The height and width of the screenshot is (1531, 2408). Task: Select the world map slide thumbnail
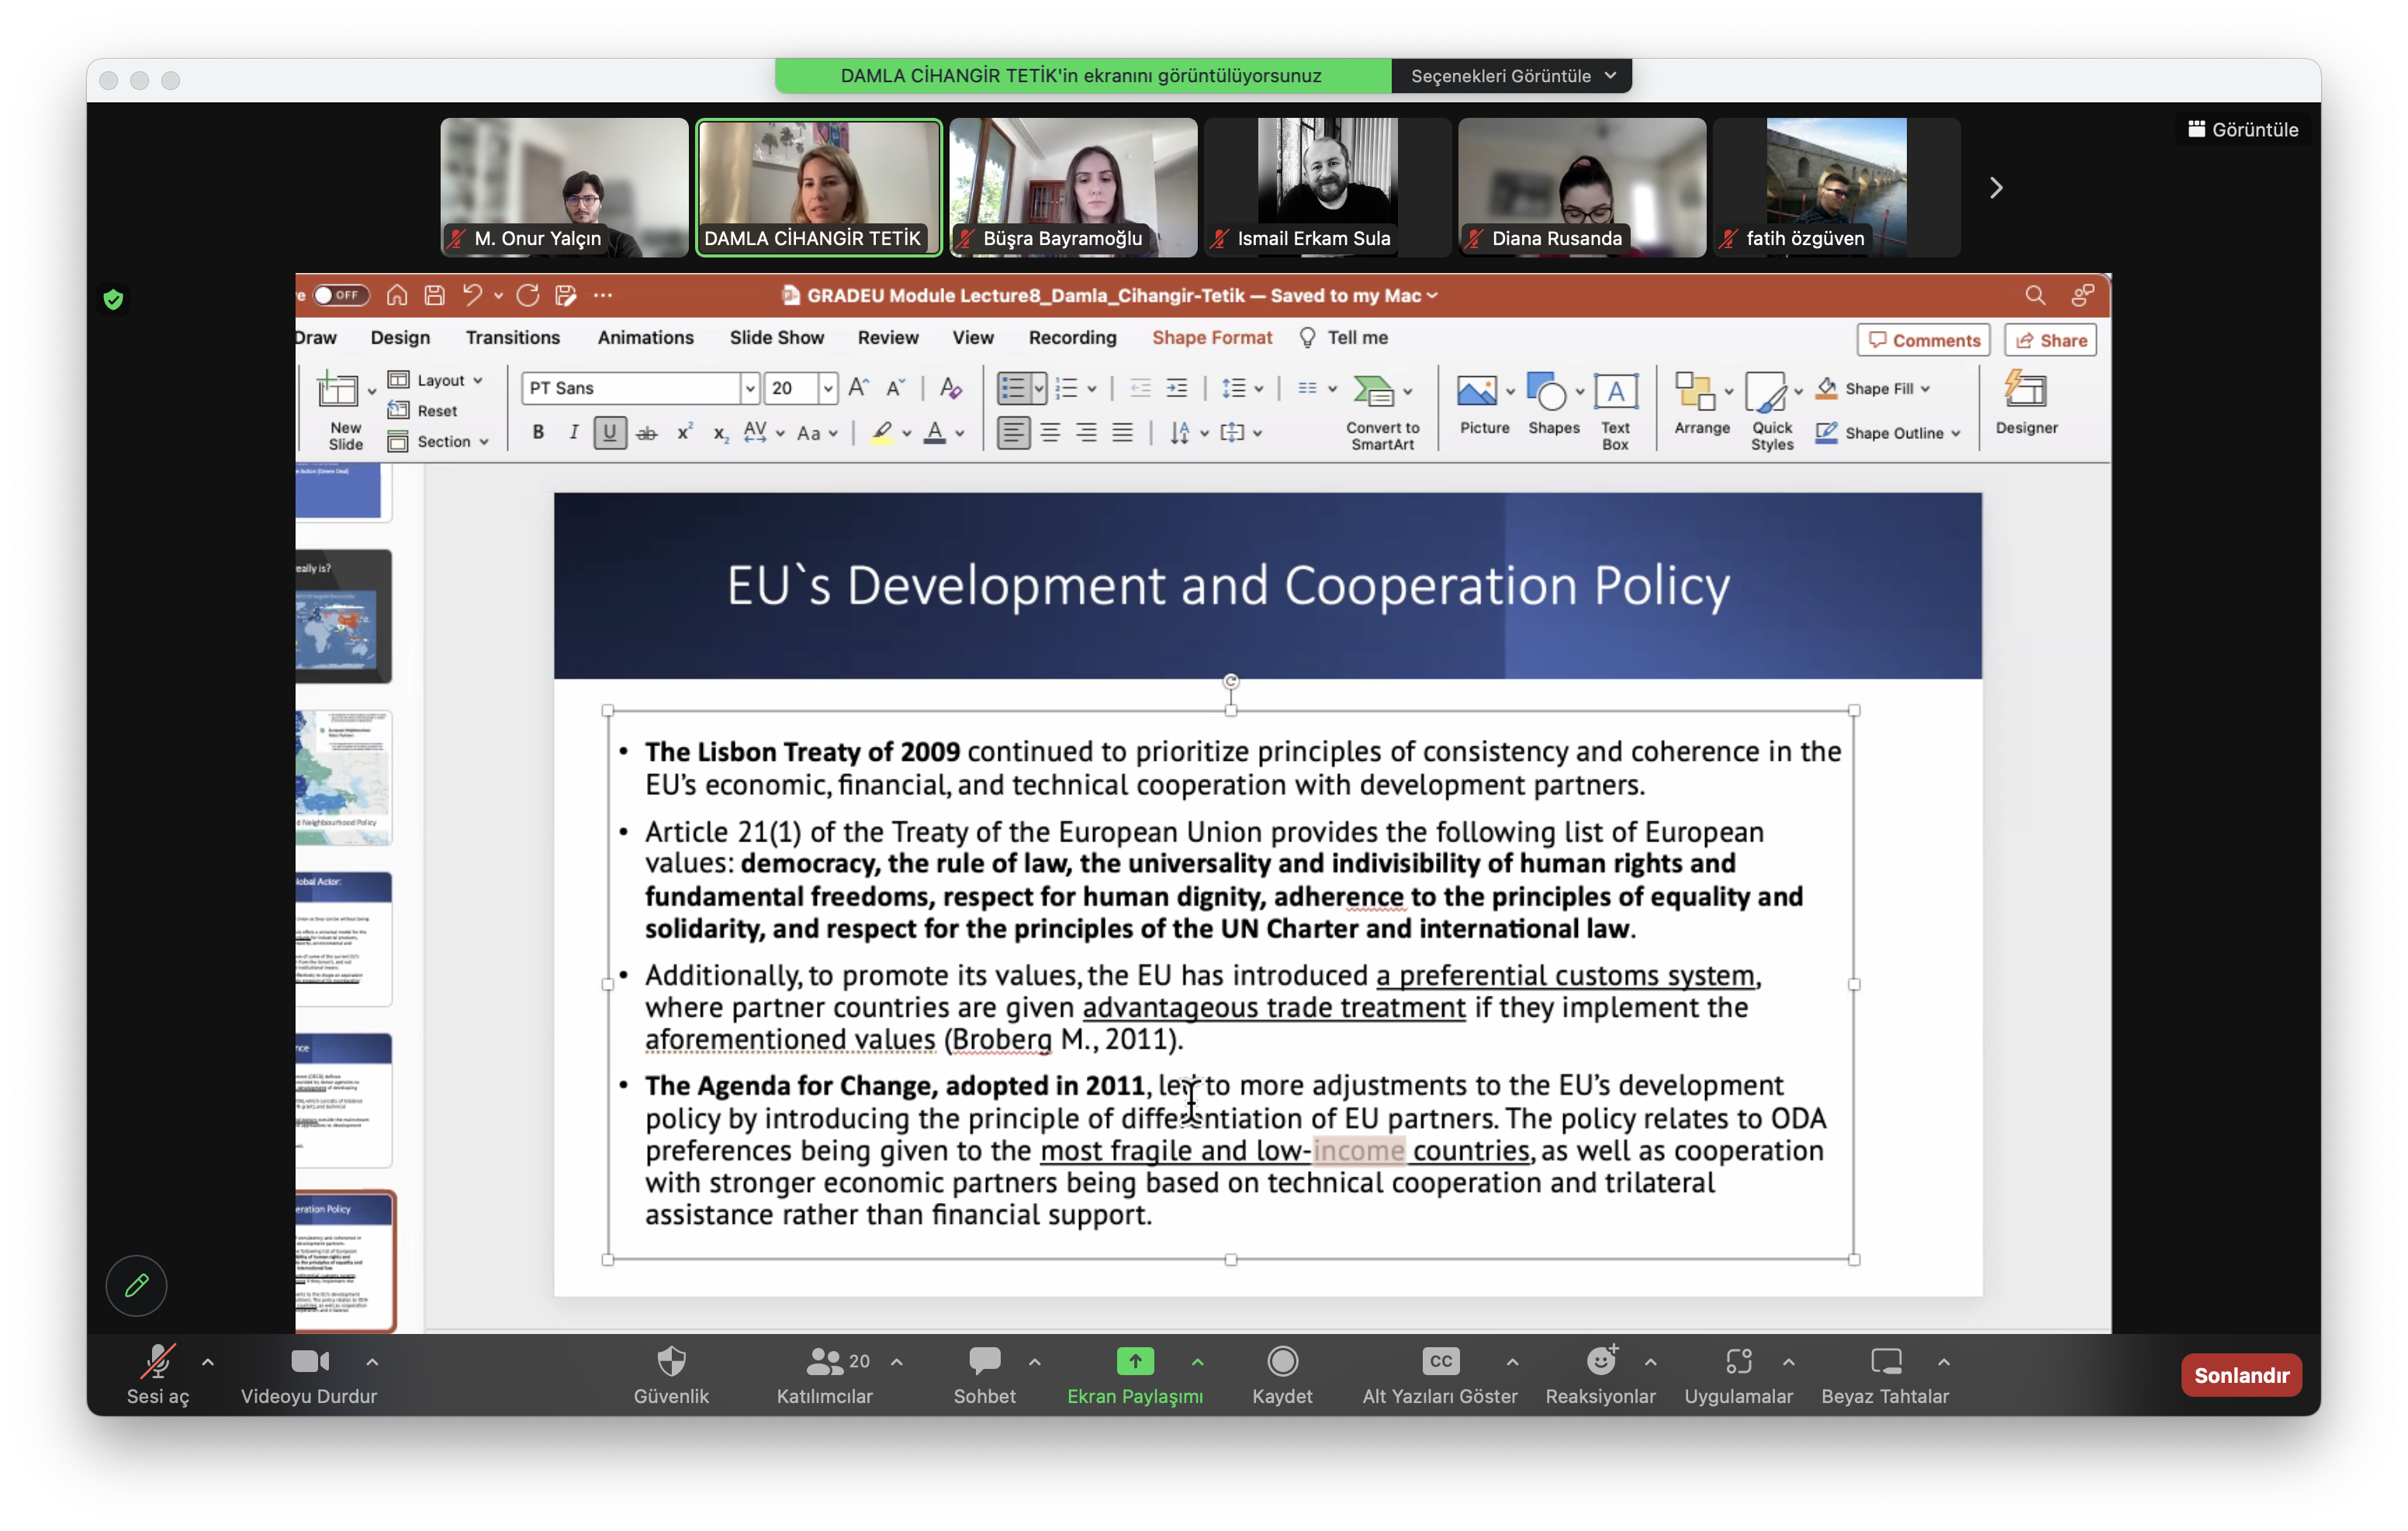[342, 617]
